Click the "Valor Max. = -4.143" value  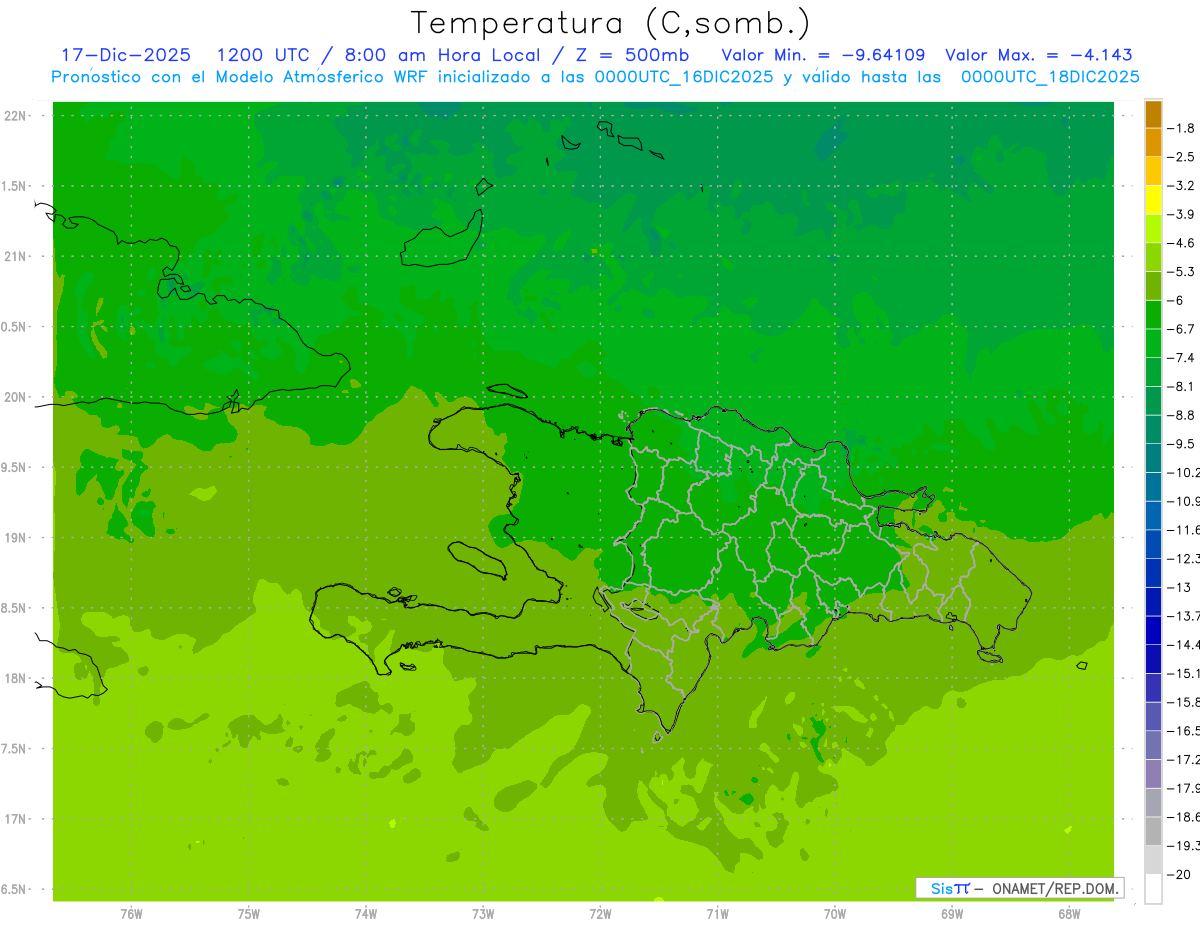click(x=1039, y=55)
